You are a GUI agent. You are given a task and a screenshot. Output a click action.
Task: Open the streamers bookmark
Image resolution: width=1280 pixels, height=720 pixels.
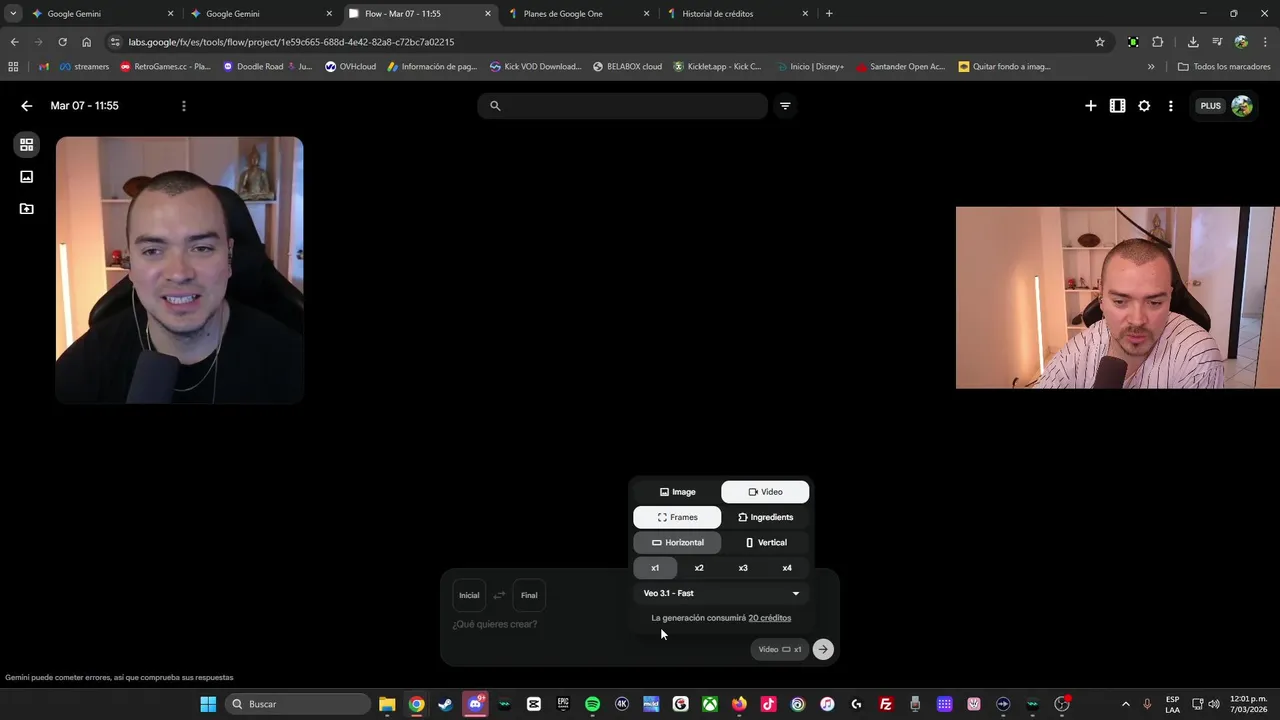[x=85, y=67]
